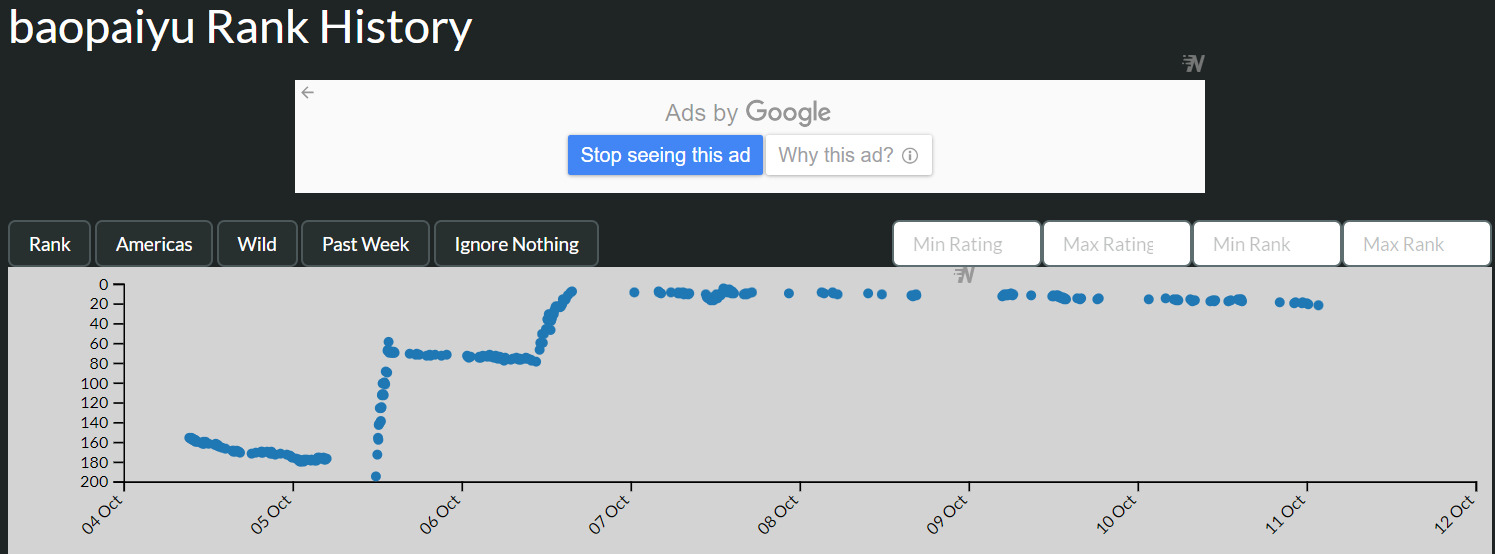
Task: Focus the Min Rating input field
Action: pos(966,244)
